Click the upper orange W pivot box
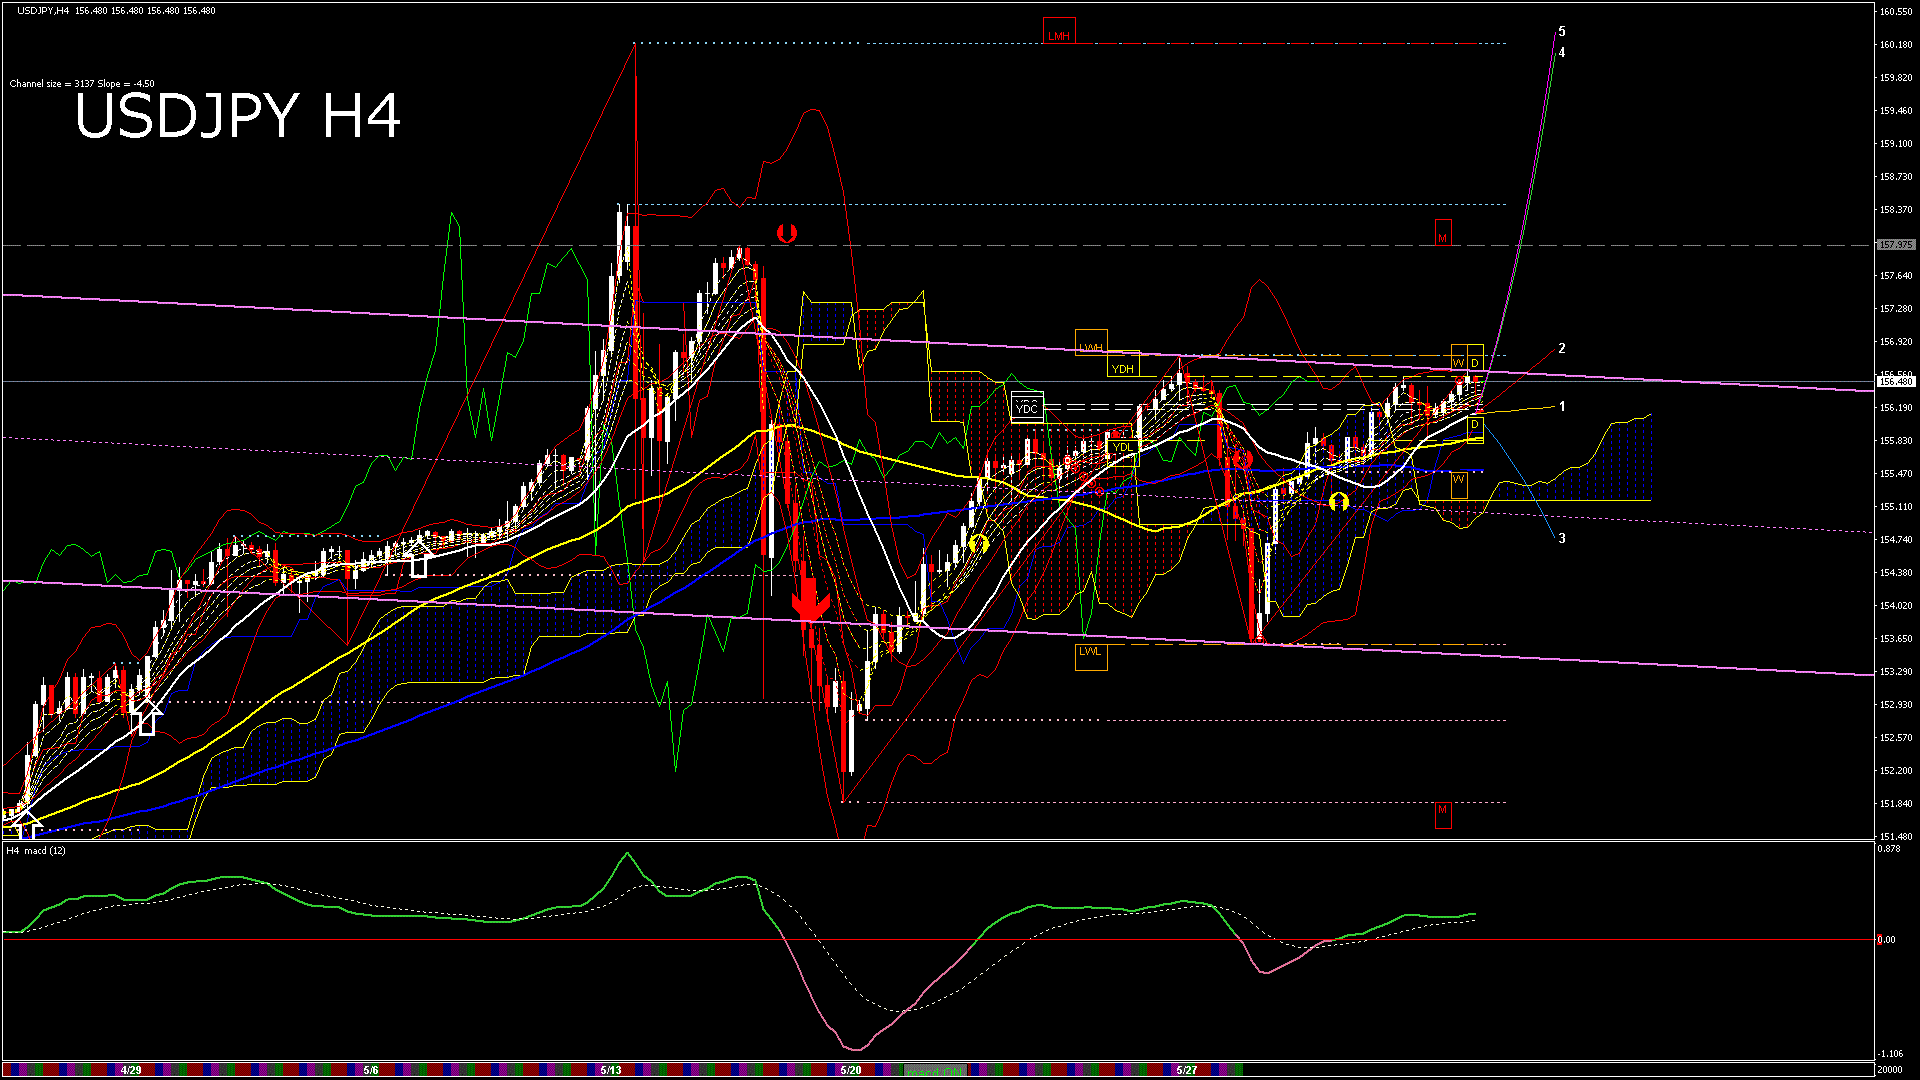1920x1080 pixels. pos(1459,357)
